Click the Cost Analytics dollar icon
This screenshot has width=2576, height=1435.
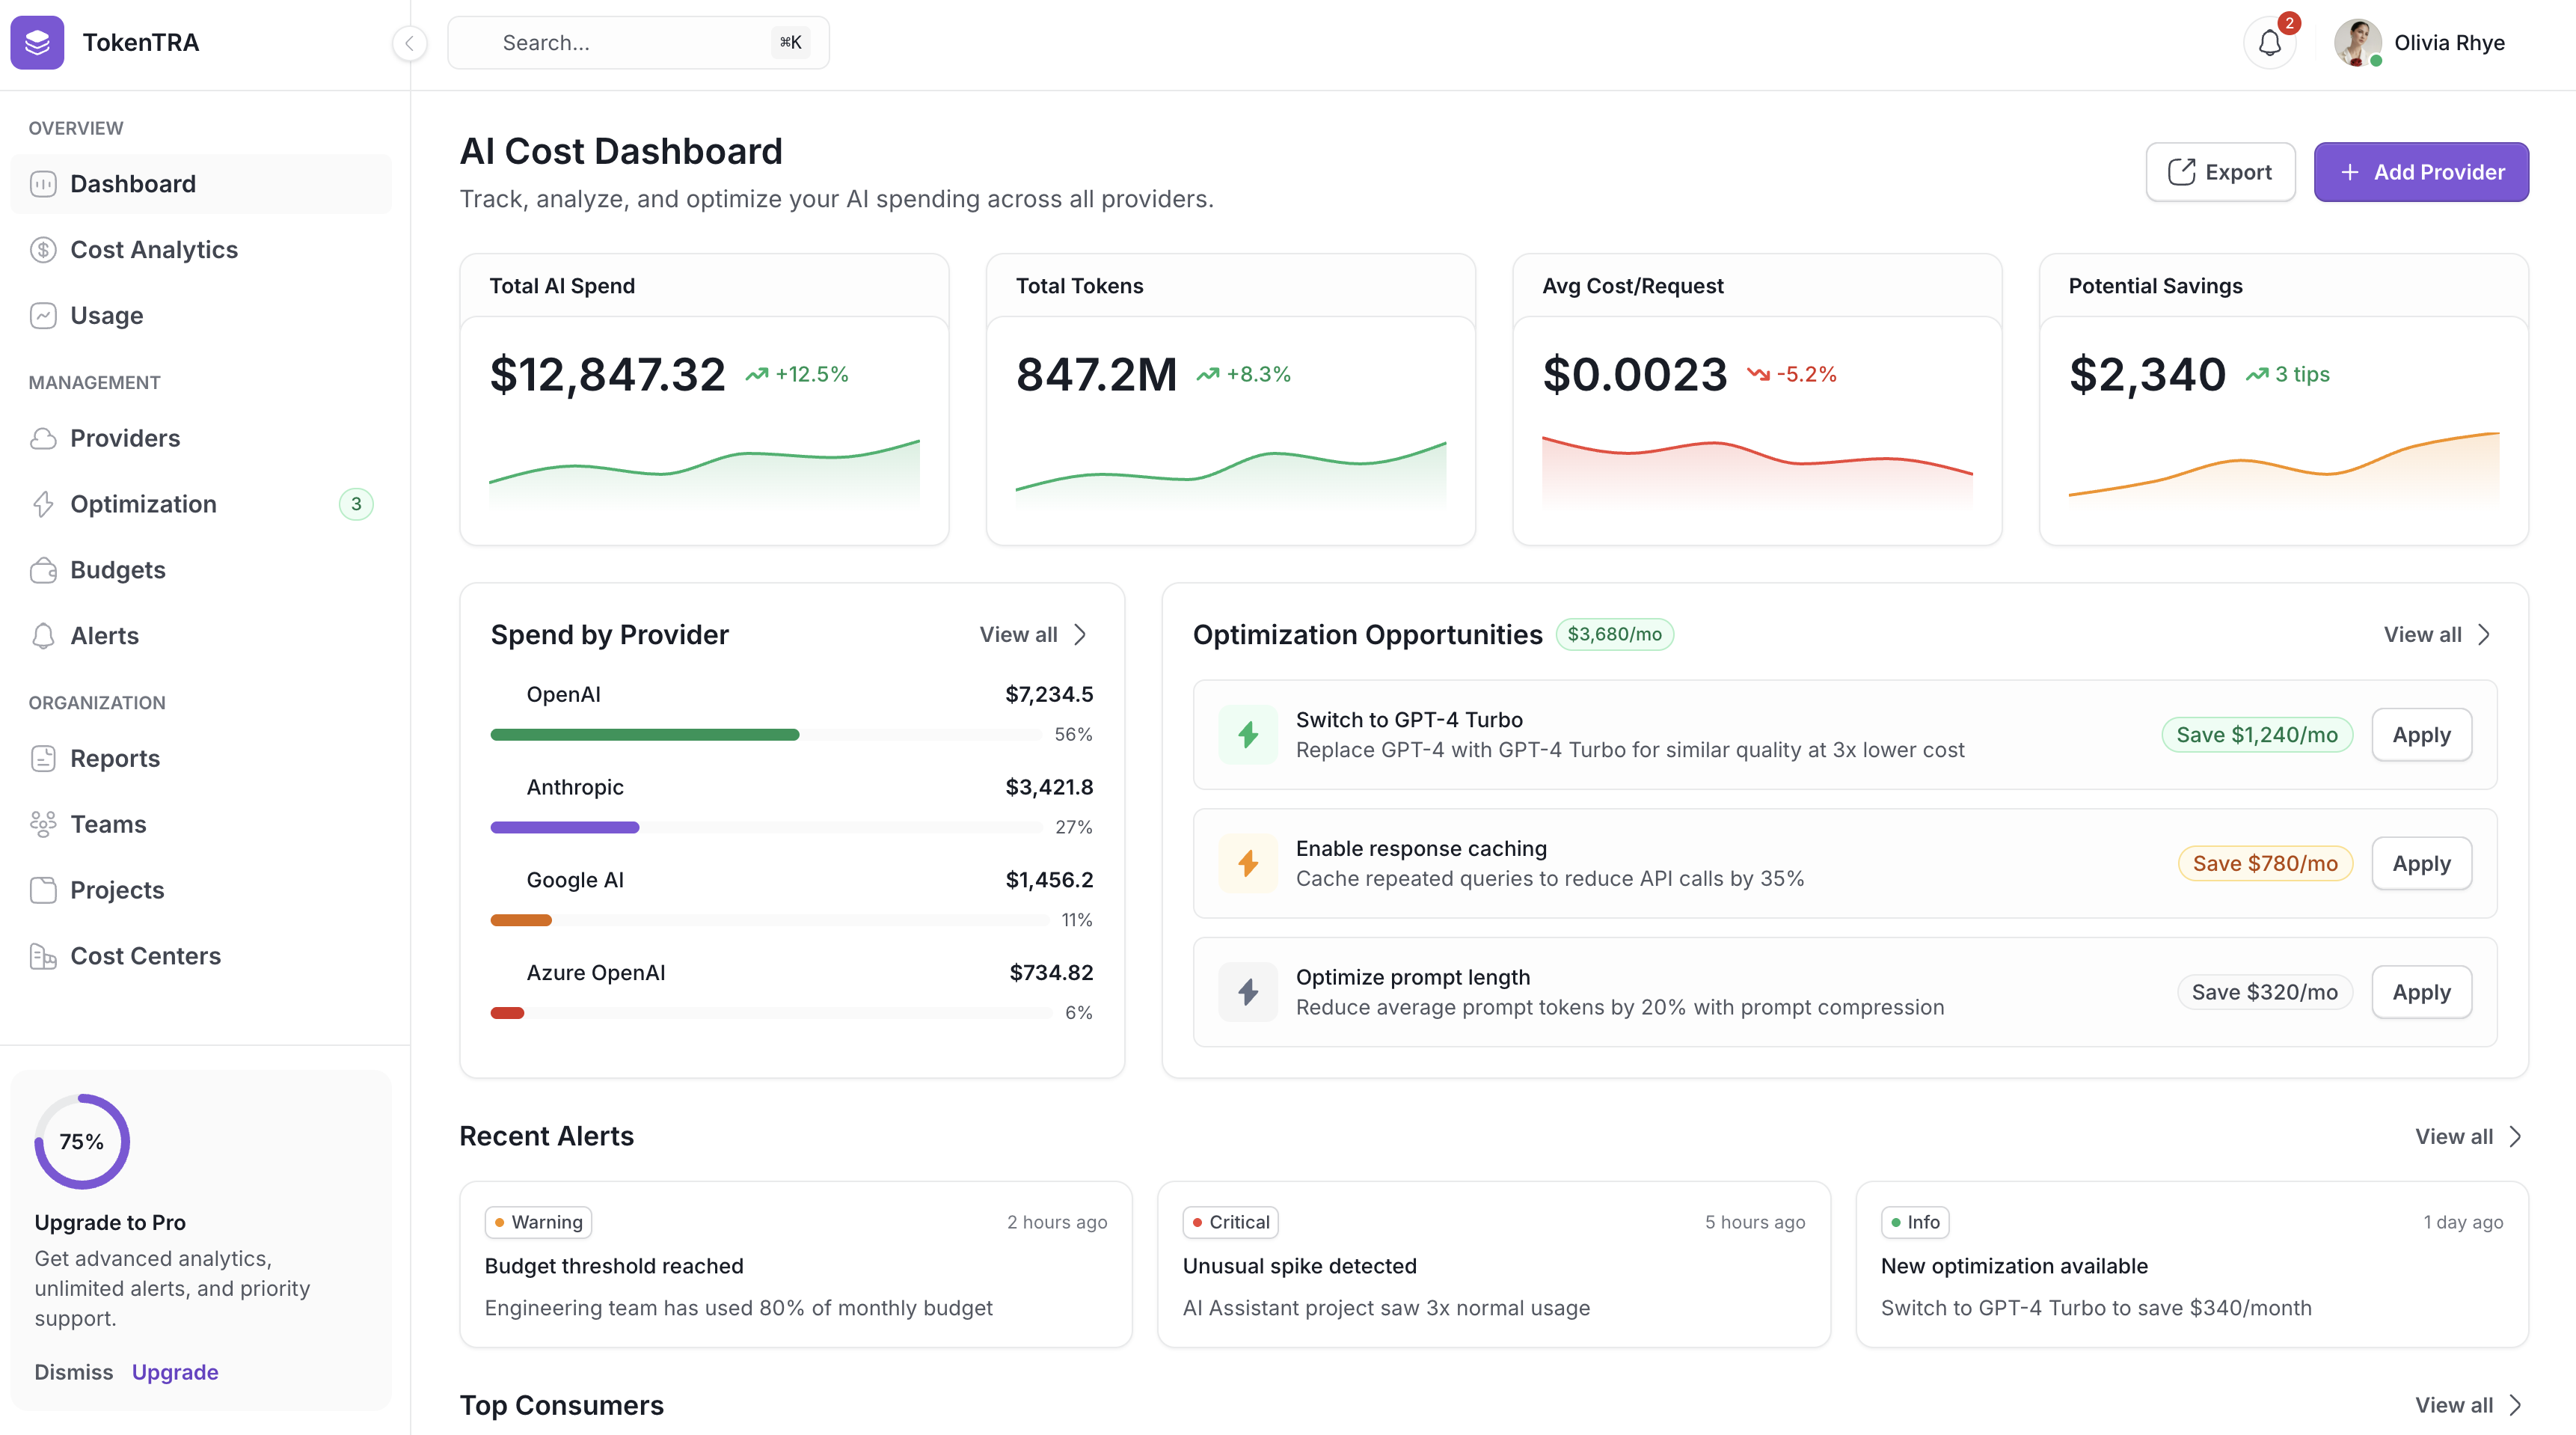point(43,250)
